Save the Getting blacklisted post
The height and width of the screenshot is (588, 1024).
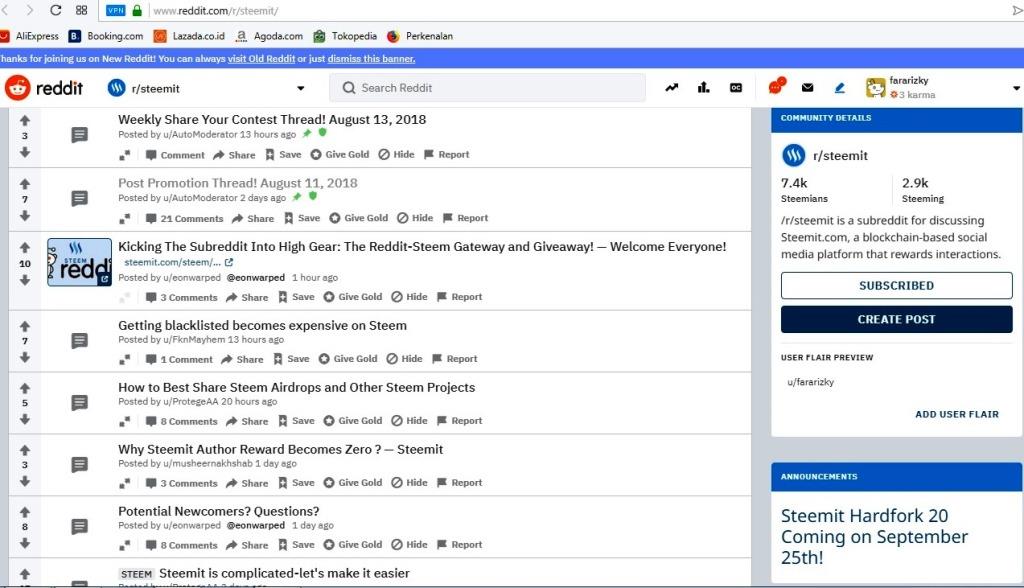[291, 359]
